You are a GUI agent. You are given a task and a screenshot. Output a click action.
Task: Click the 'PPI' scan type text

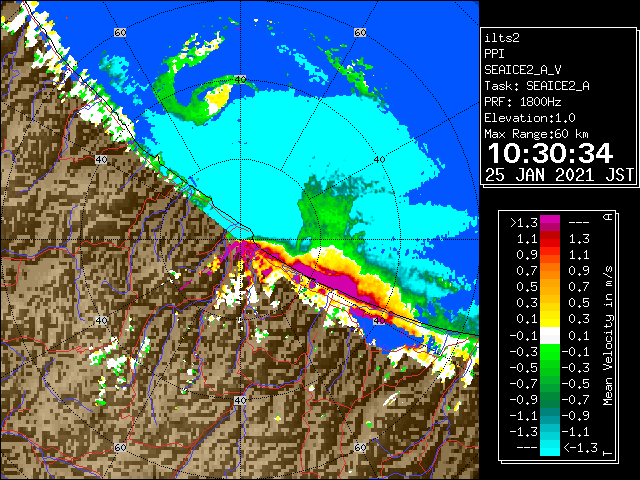click(x=494, y=54)
